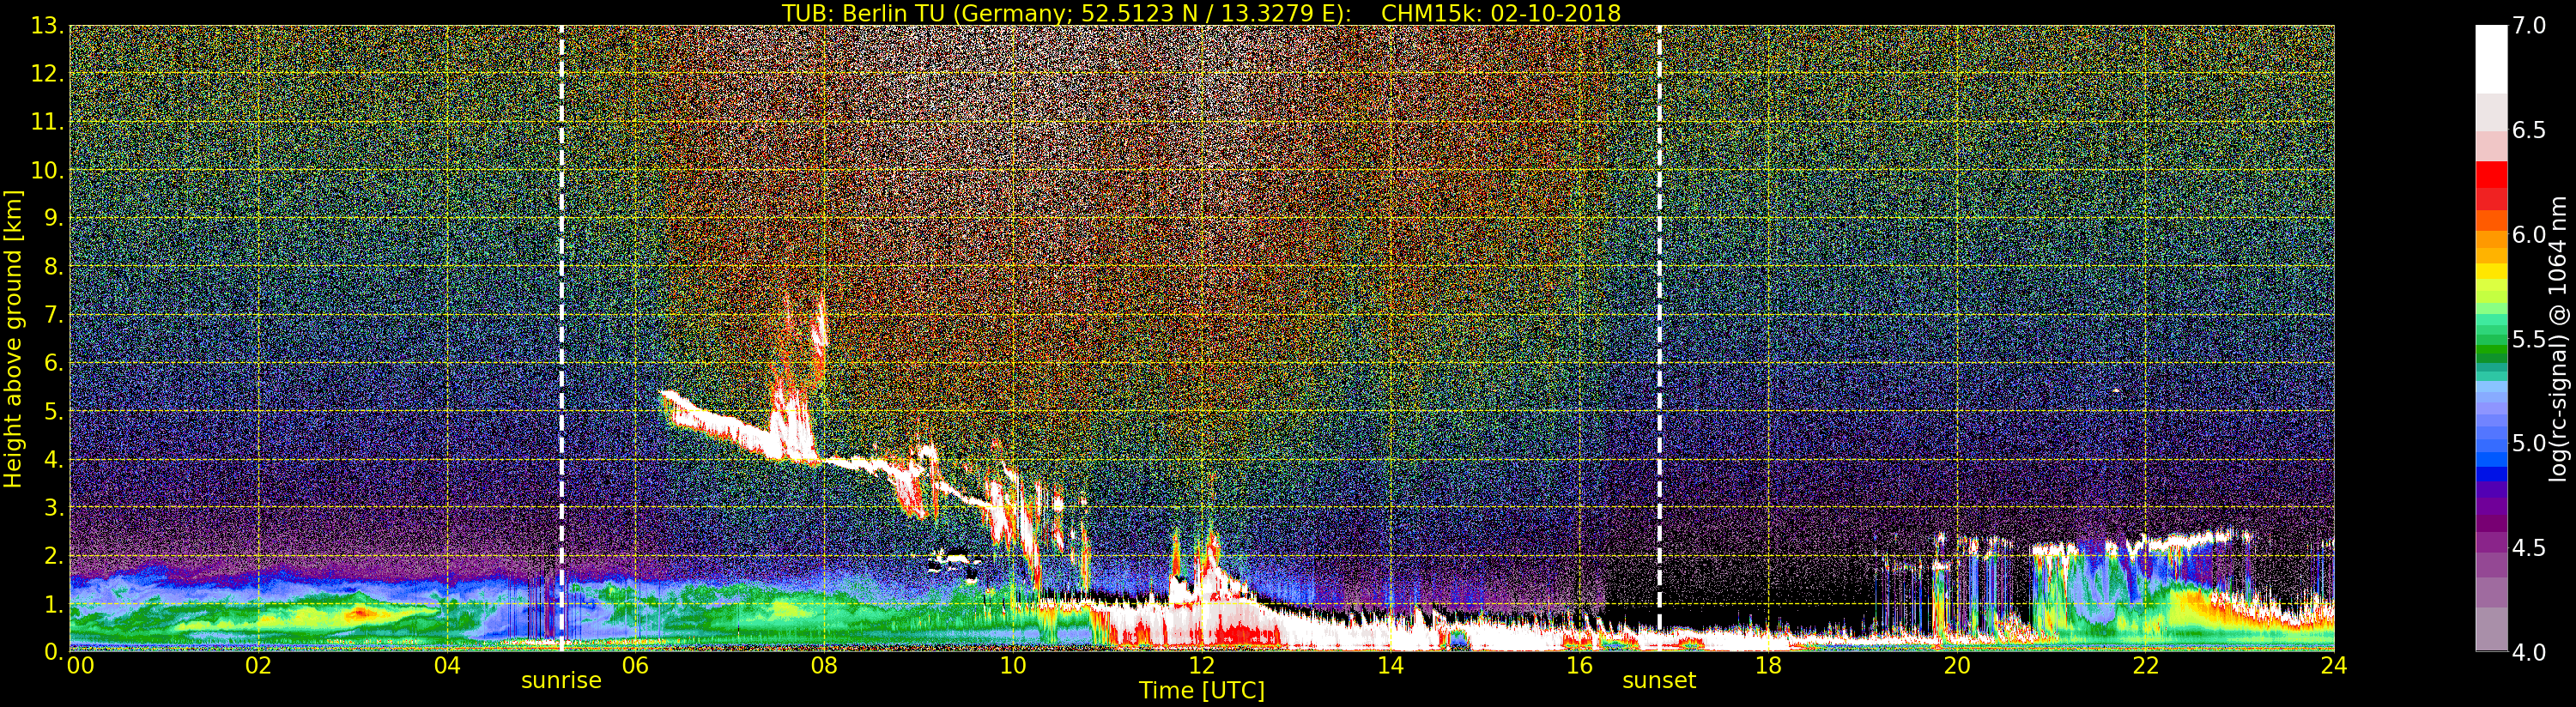
Task: Click the dashed white sunset marker line
Action: tap(1659, 338)
